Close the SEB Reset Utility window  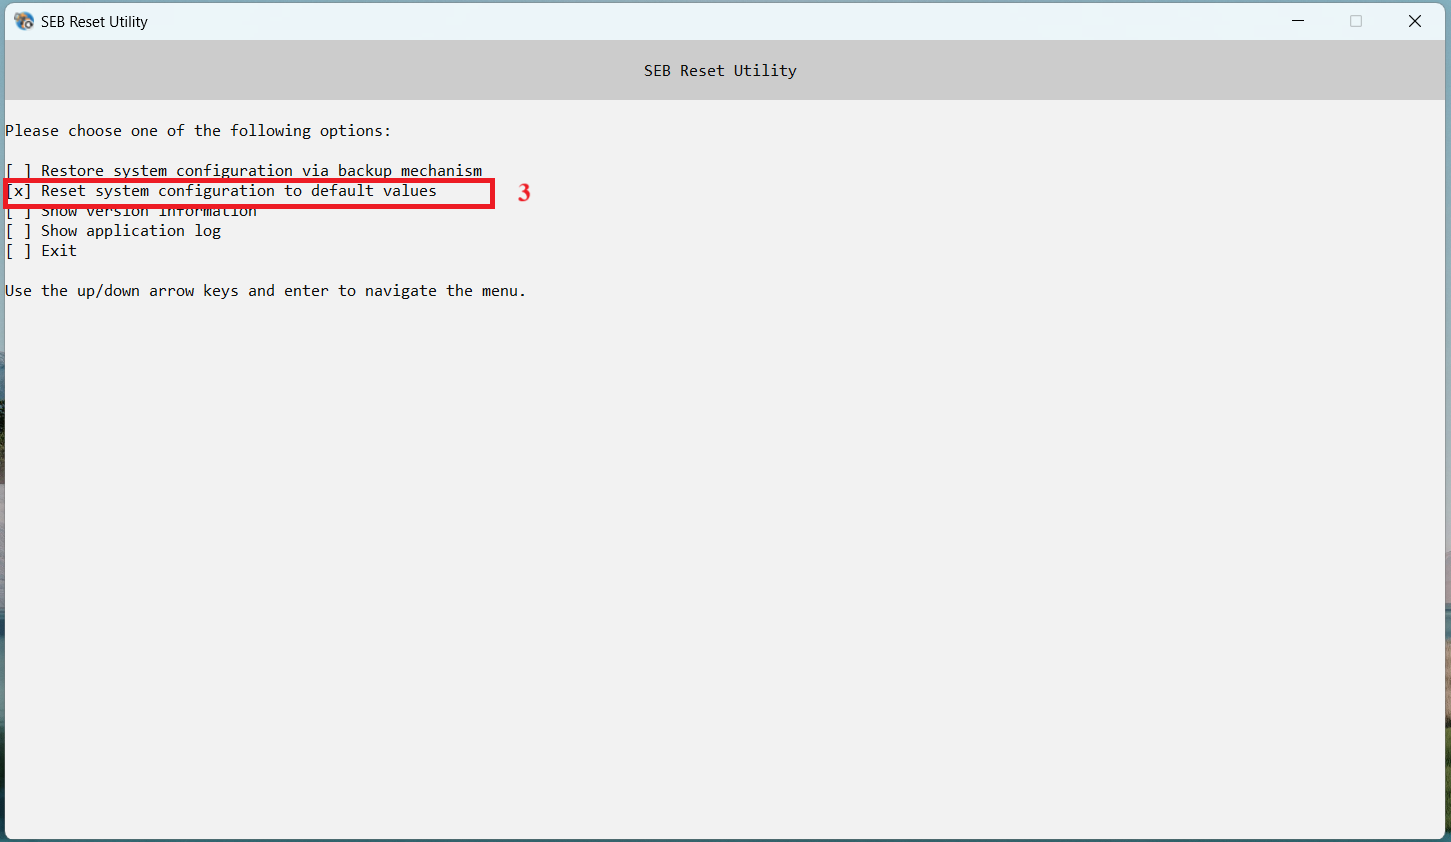click(x=1414, y=21)
